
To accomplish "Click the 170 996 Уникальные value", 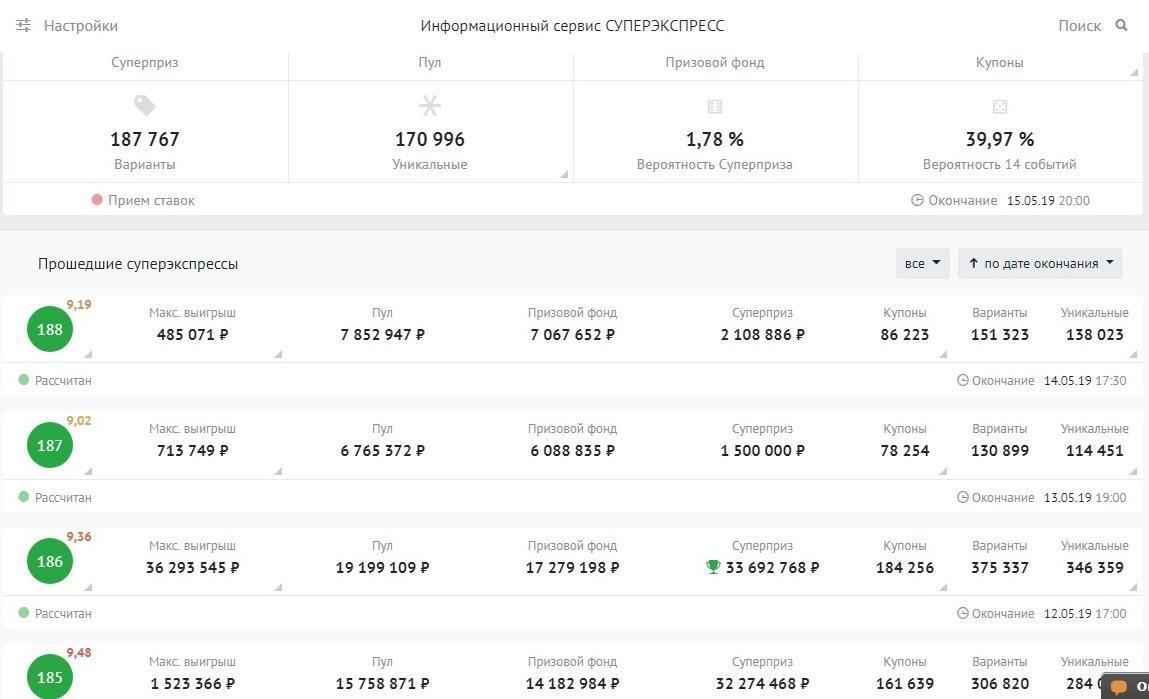I will click(x=429, y=139).
